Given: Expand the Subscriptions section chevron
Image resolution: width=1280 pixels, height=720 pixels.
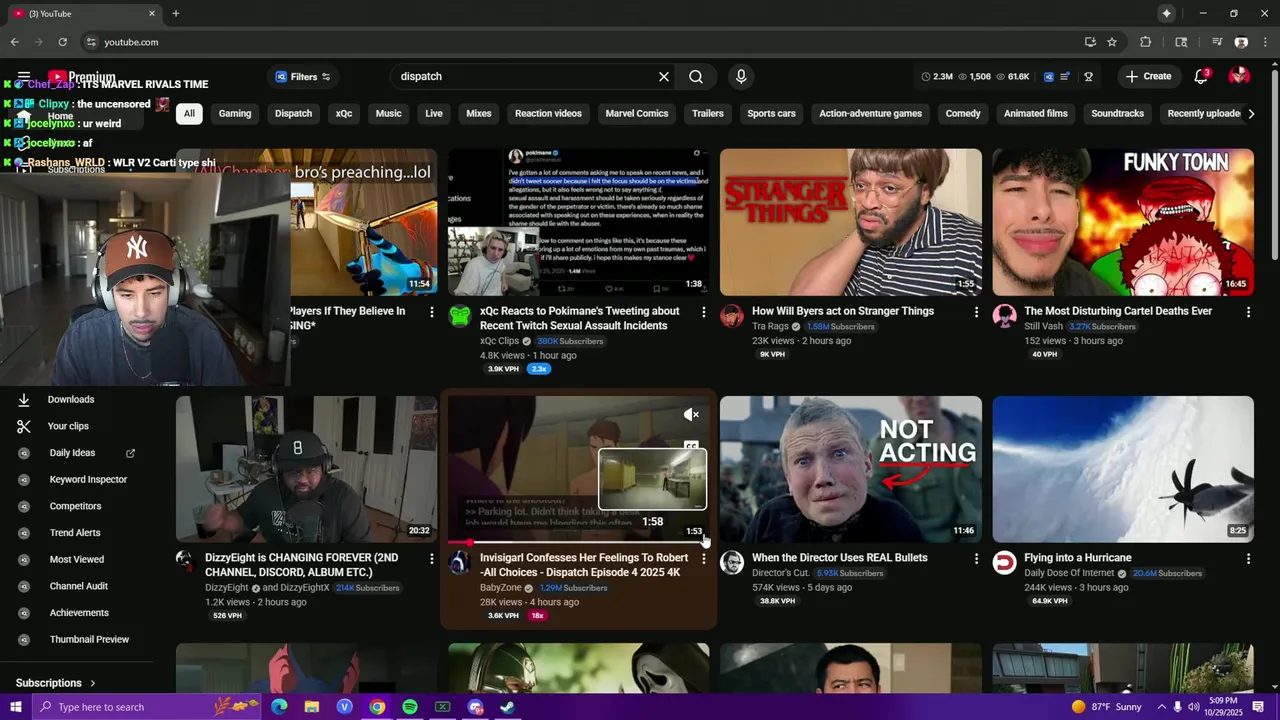Looking at the screenshot, I should 93,683.
